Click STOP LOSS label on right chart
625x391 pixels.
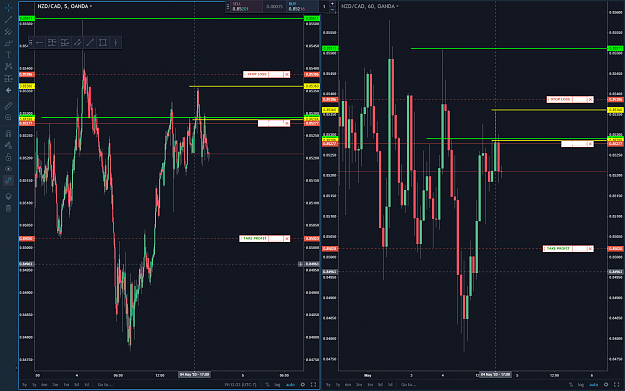click(560, 99)
